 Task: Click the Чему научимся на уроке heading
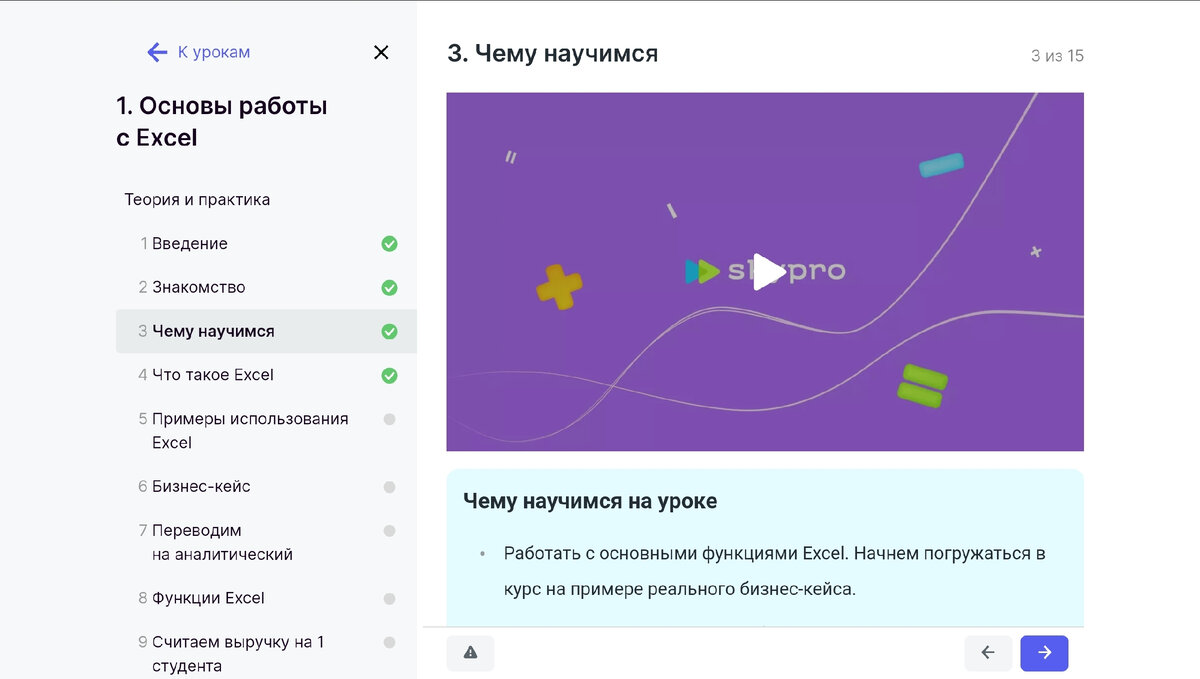point(590,501)
